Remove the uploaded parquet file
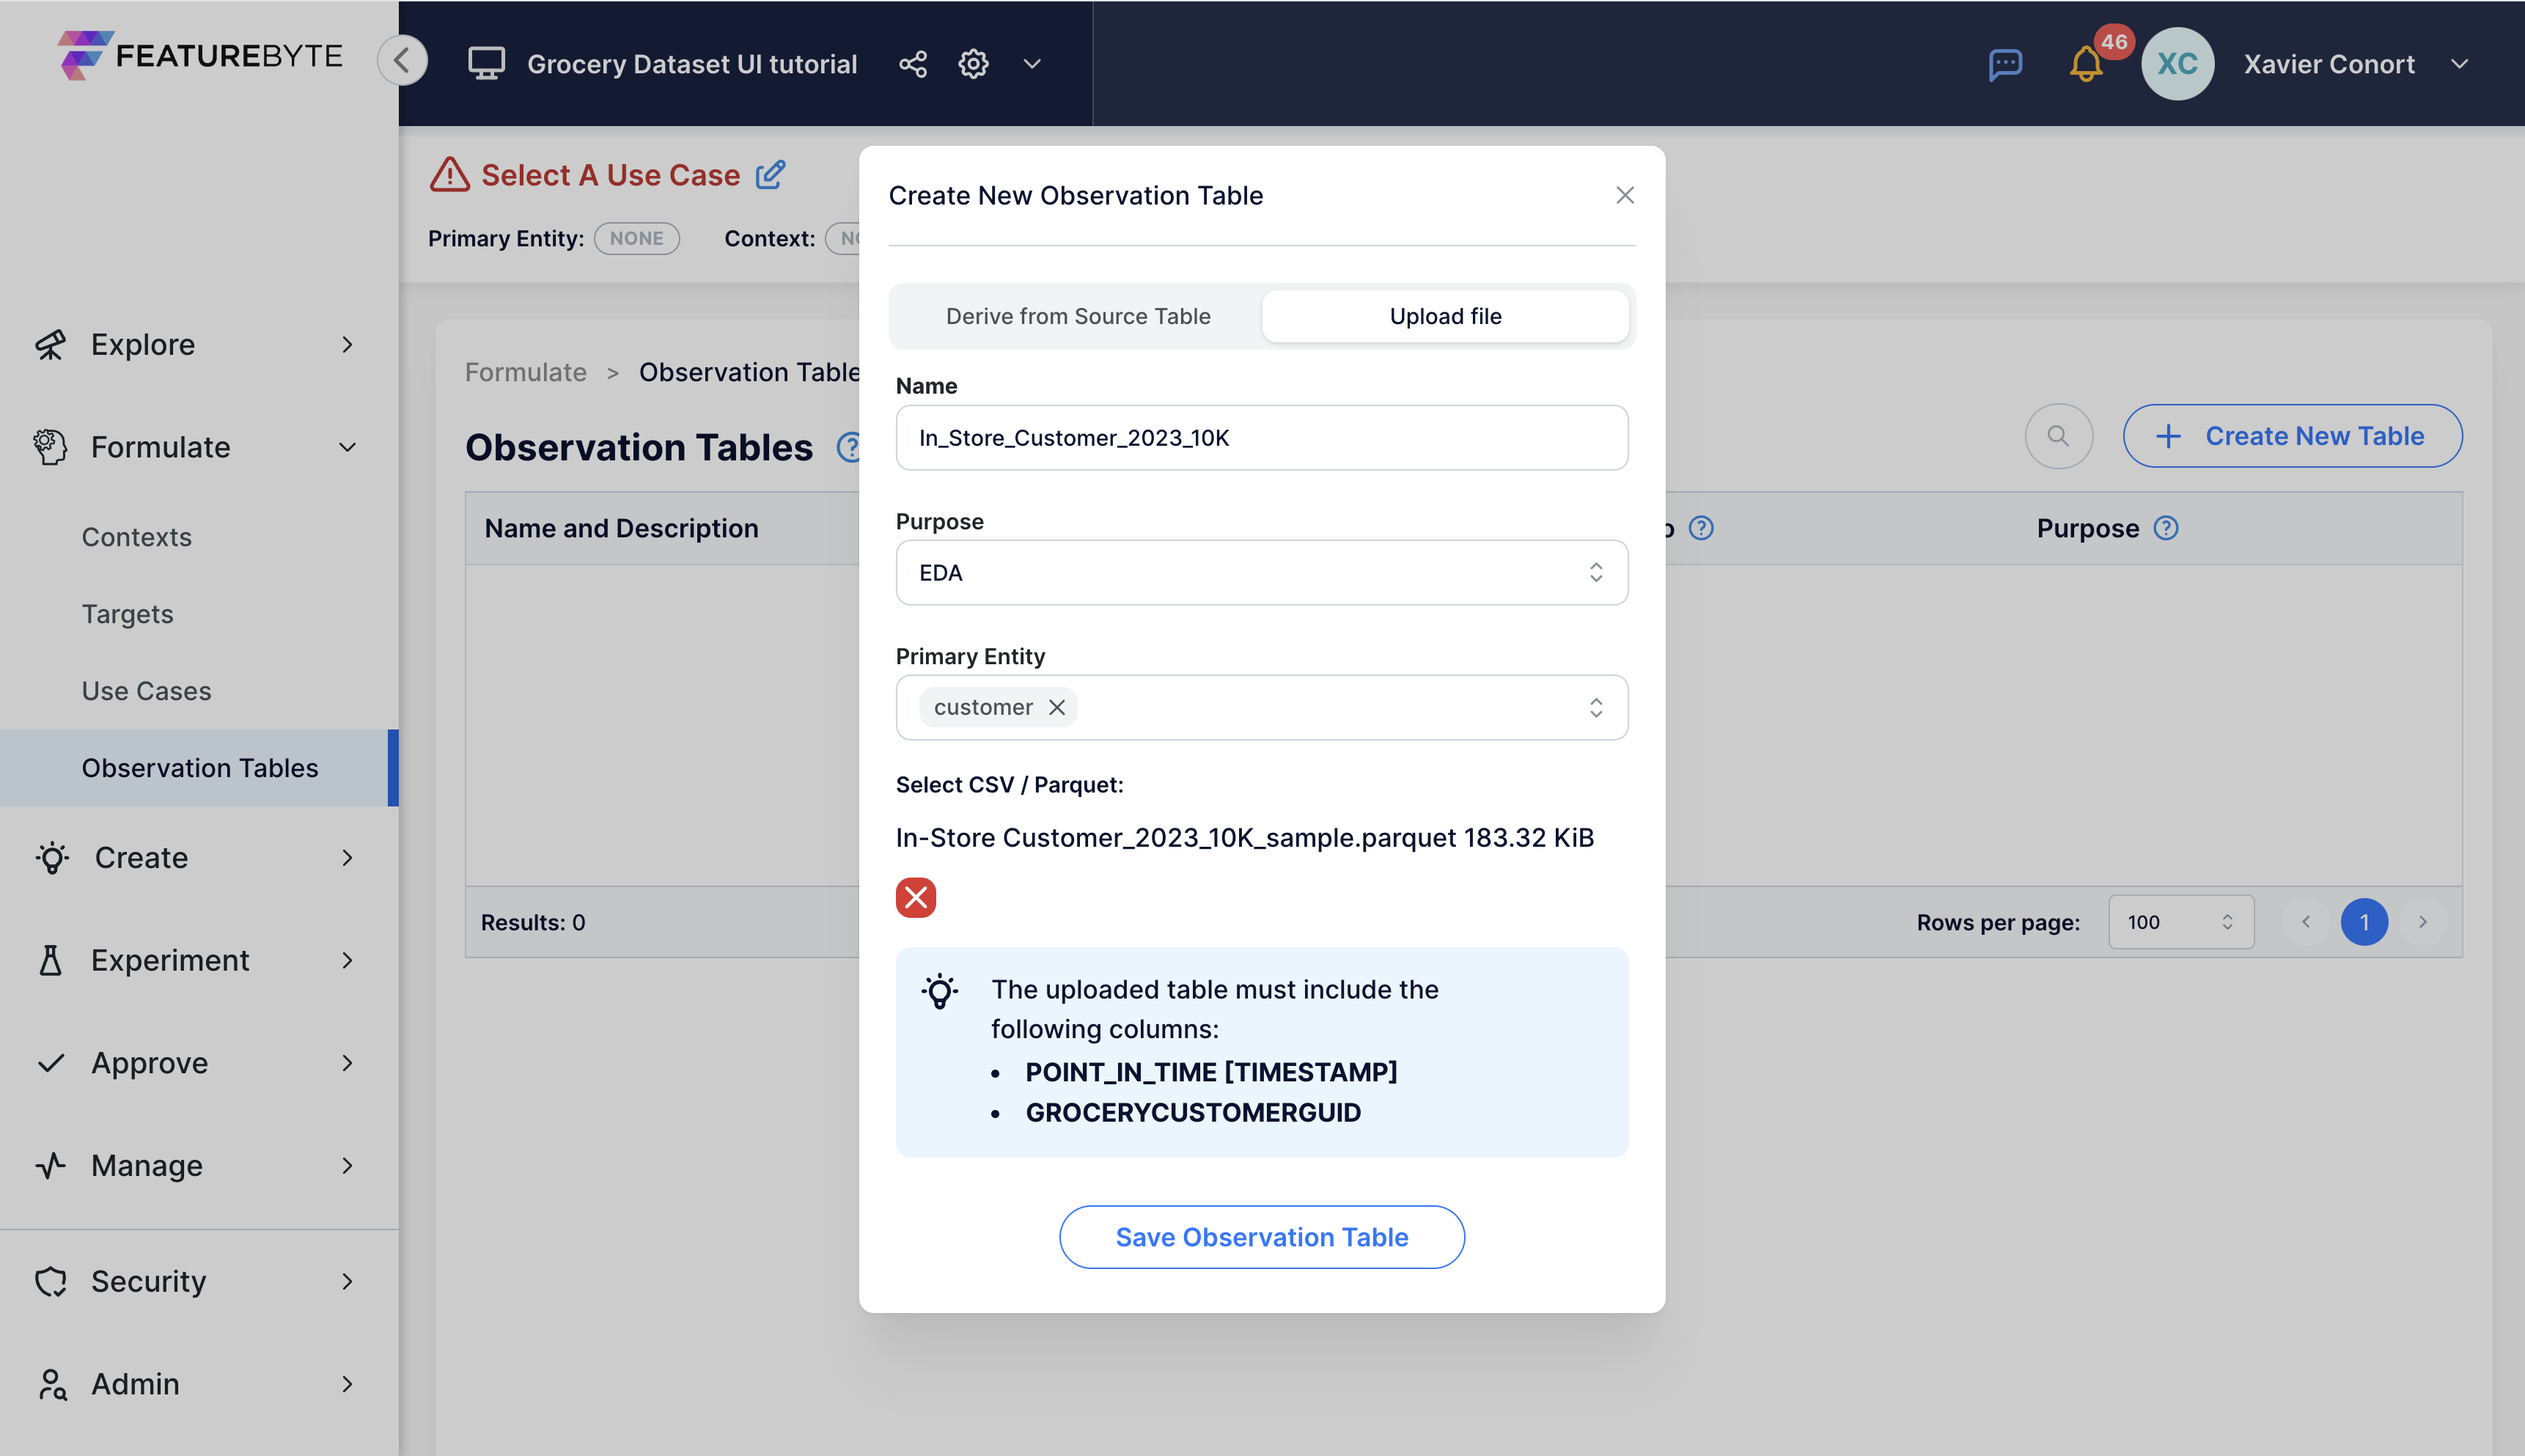This screenshot has width=2525, height=1456. [x=915, y=897]
